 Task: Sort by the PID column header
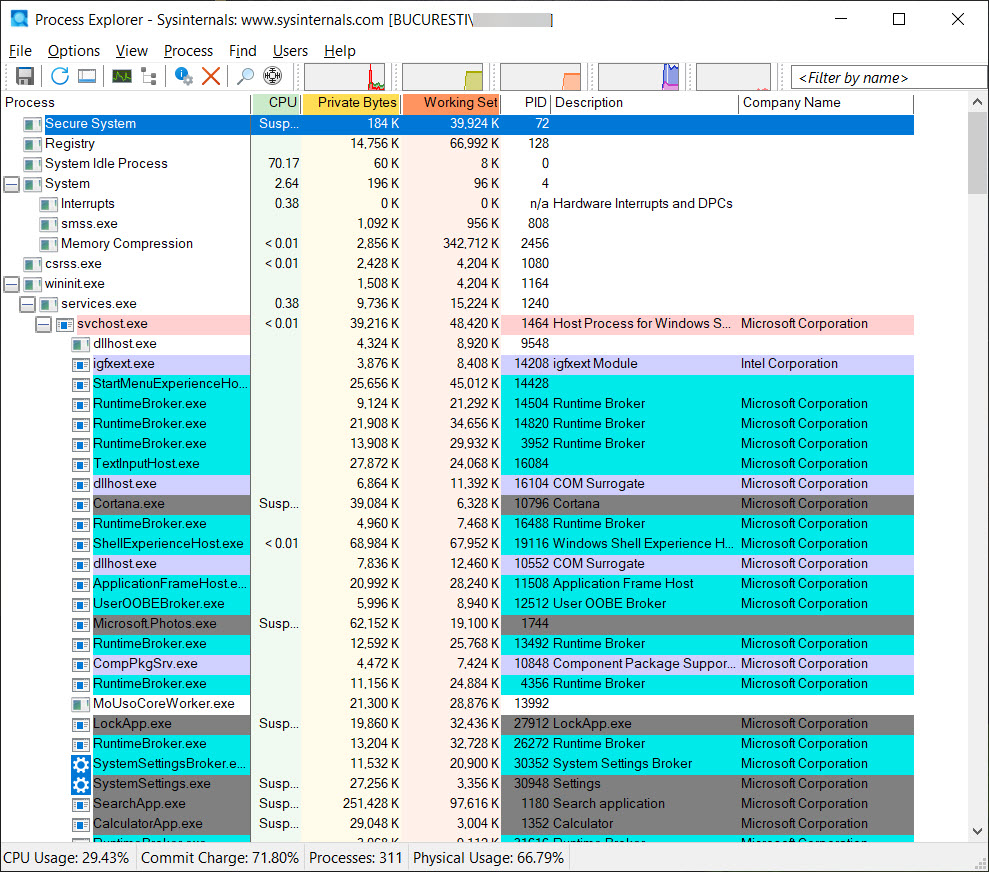tap(527, 103)
